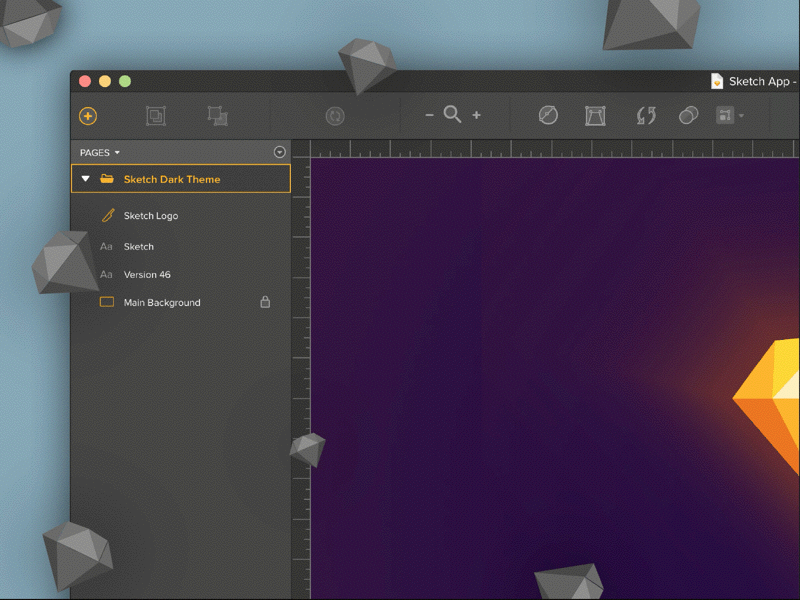This screenshot has height=600, width=800.
Task: Select the Sketch text layer
Action: (139, 246)
